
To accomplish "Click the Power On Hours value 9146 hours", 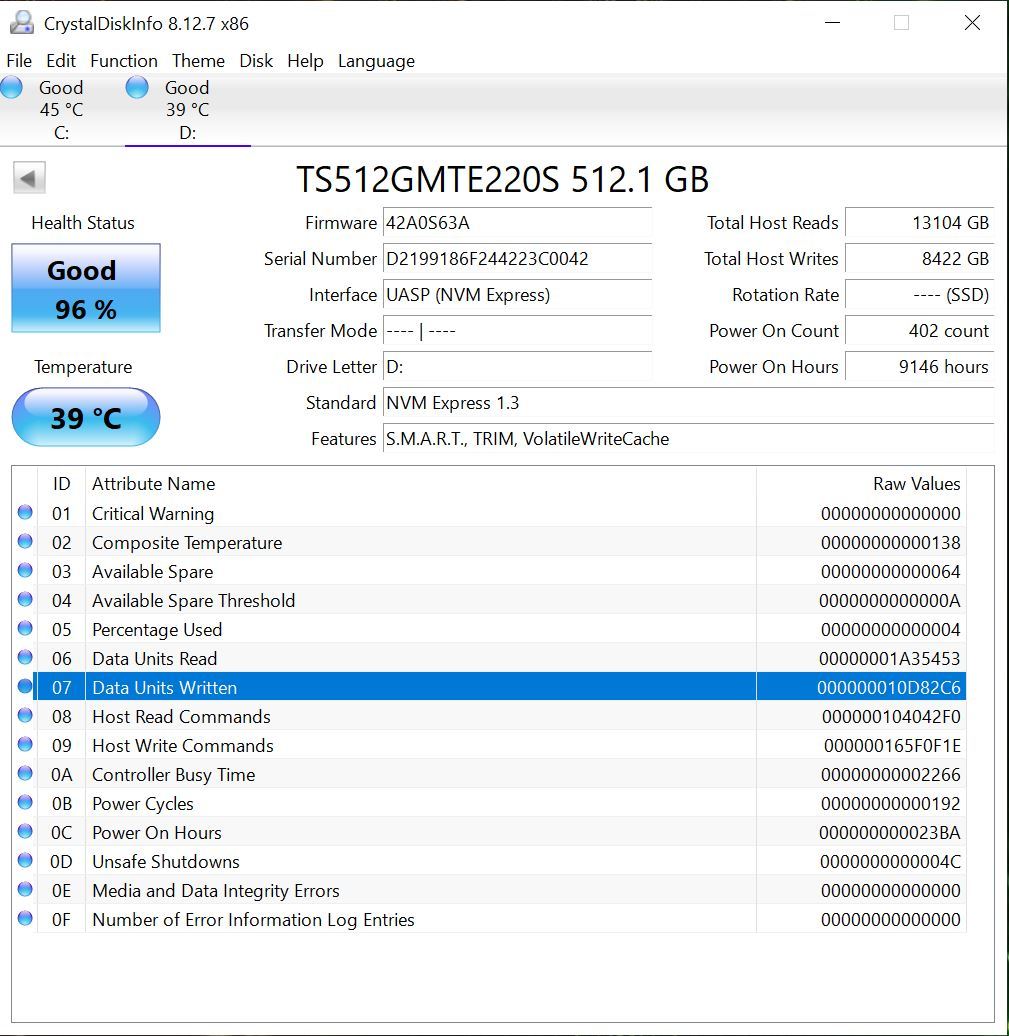I will (920, 367).
